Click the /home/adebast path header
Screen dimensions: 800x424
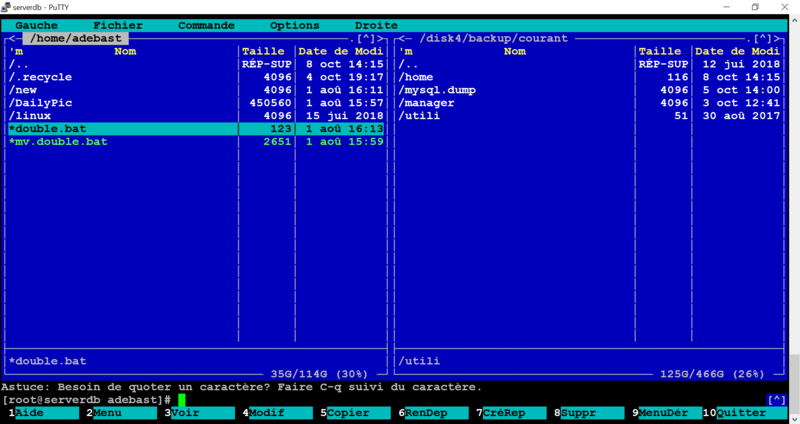click(76, 39)
